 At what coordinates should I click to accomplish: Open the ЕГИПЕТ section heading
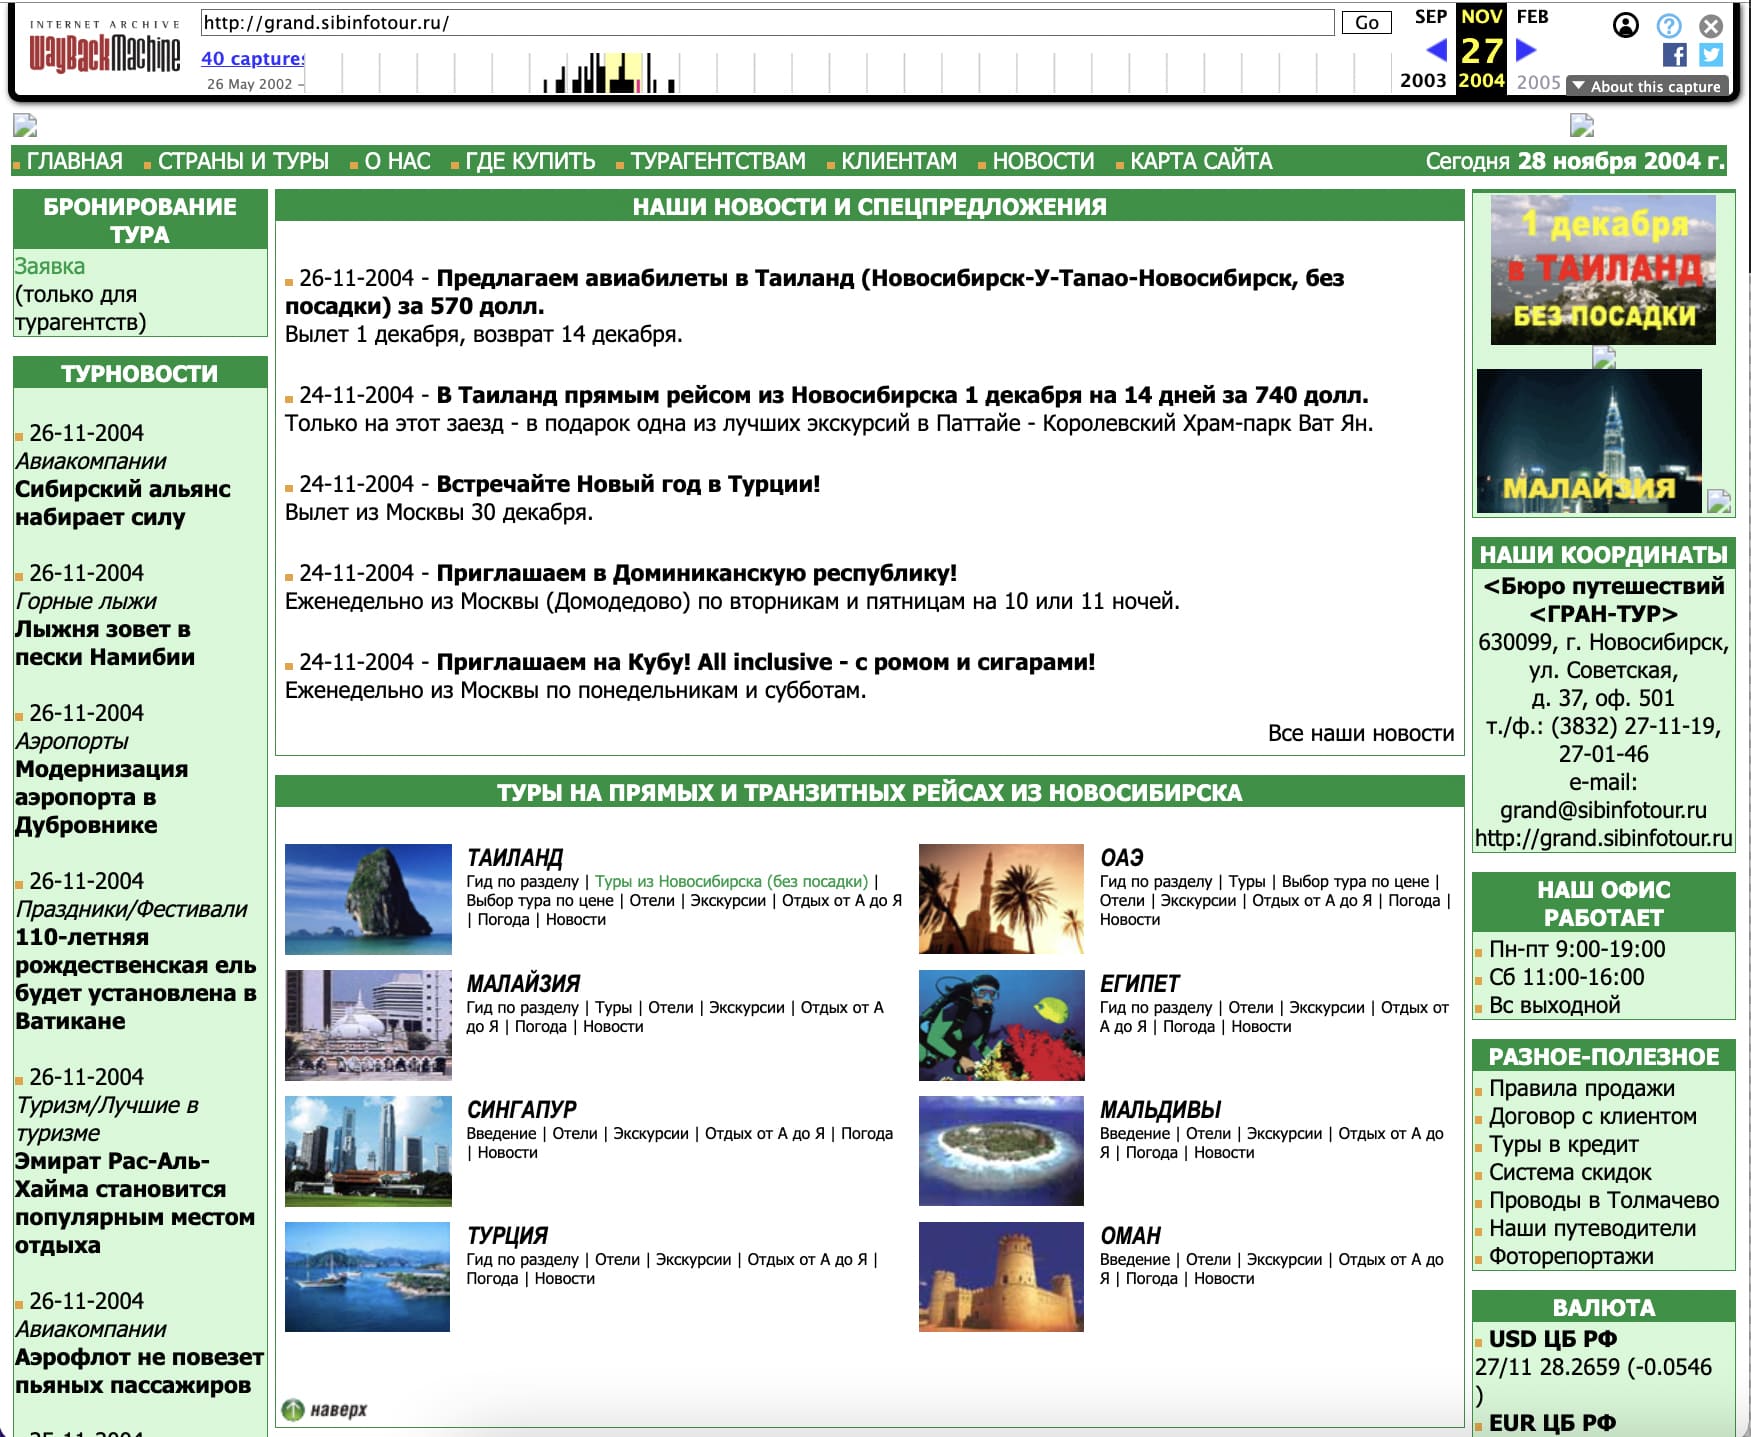click(1140, 983)
